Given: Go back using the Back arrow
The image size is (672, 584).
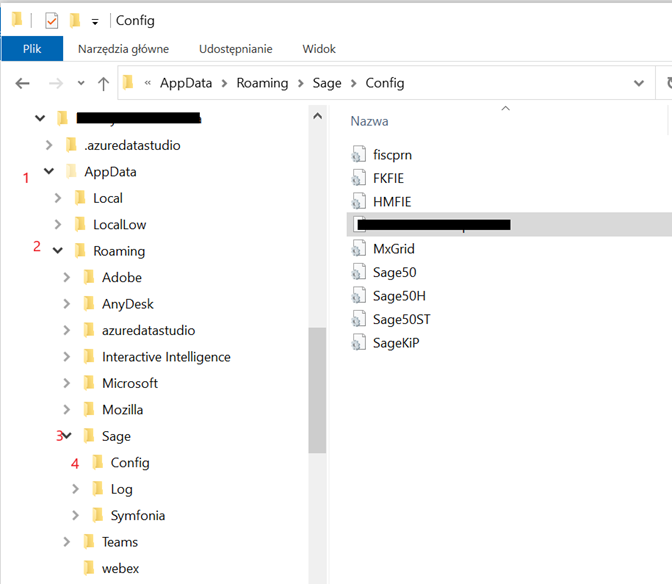Looking at the screenshot, I should point(22,83).
